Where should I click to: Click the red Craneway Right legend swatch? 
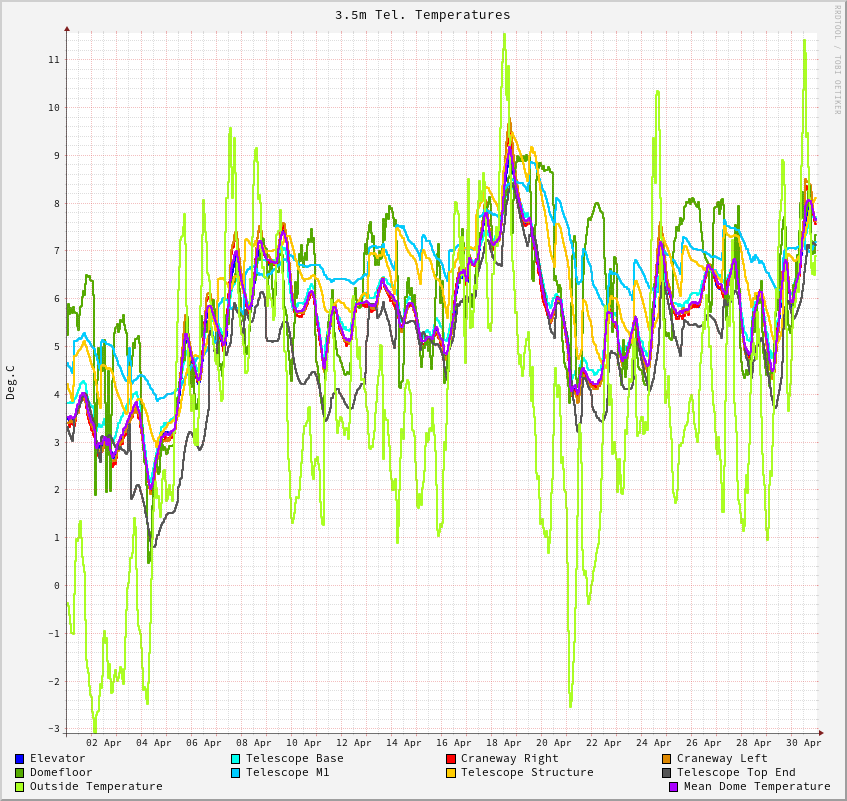pos(451,759)
